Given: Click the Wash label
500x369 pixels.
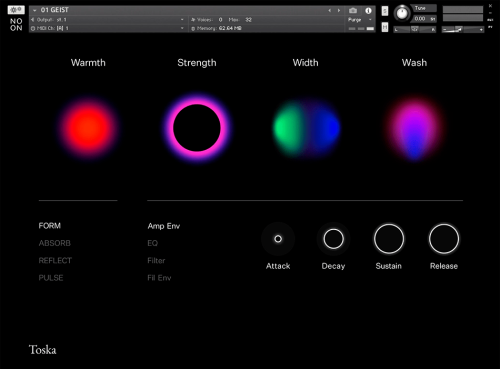Looking at the screenshot, I should click(x=414, y=63).
